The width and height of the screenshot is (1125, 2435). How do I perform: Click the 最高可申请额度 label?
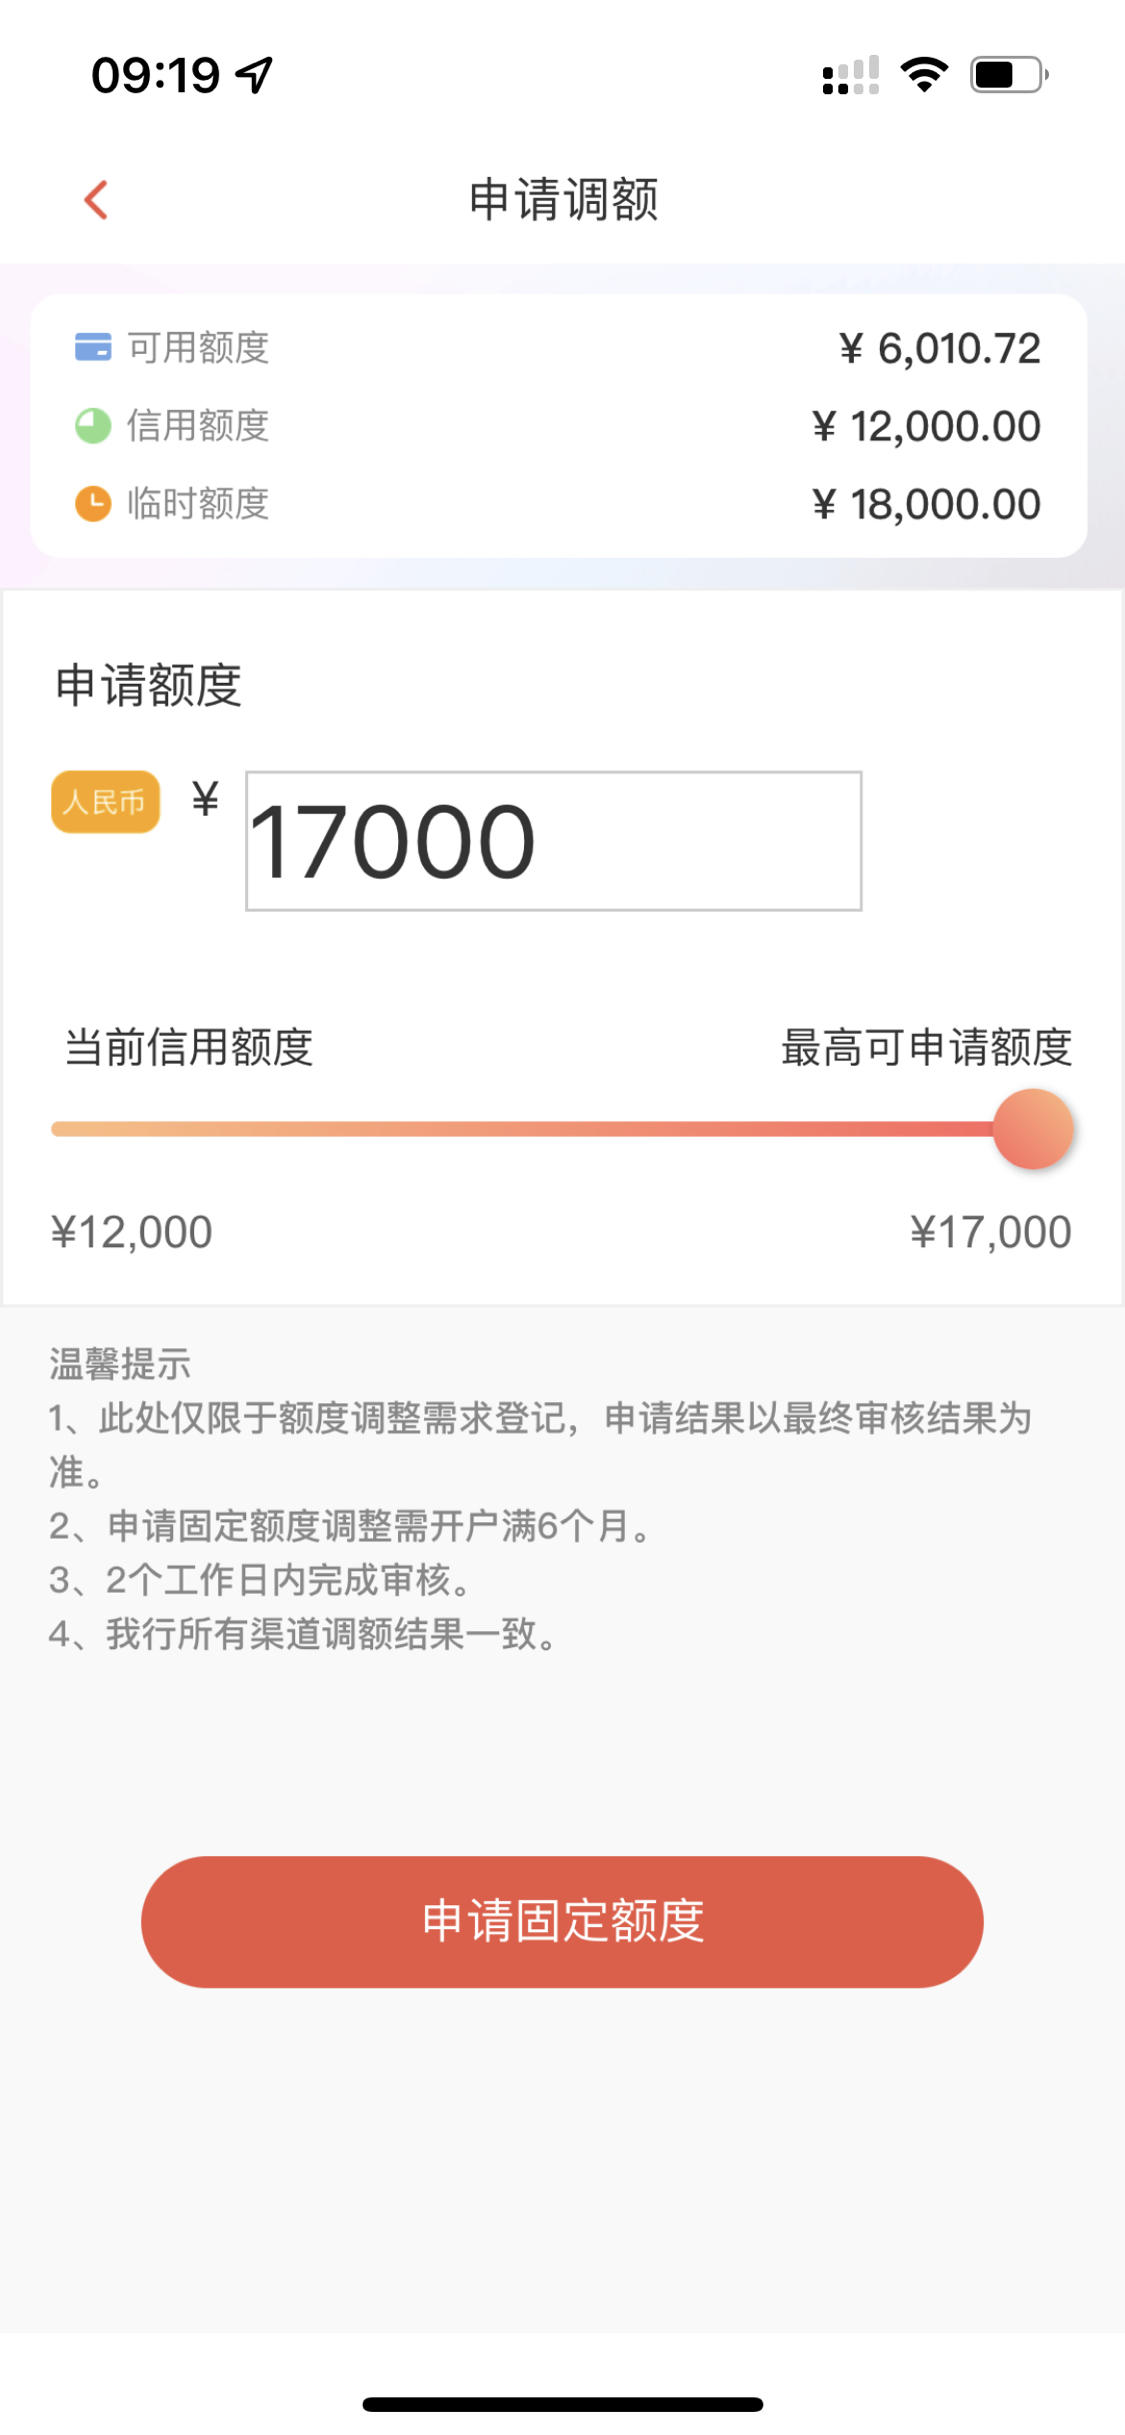[926, 1048]
